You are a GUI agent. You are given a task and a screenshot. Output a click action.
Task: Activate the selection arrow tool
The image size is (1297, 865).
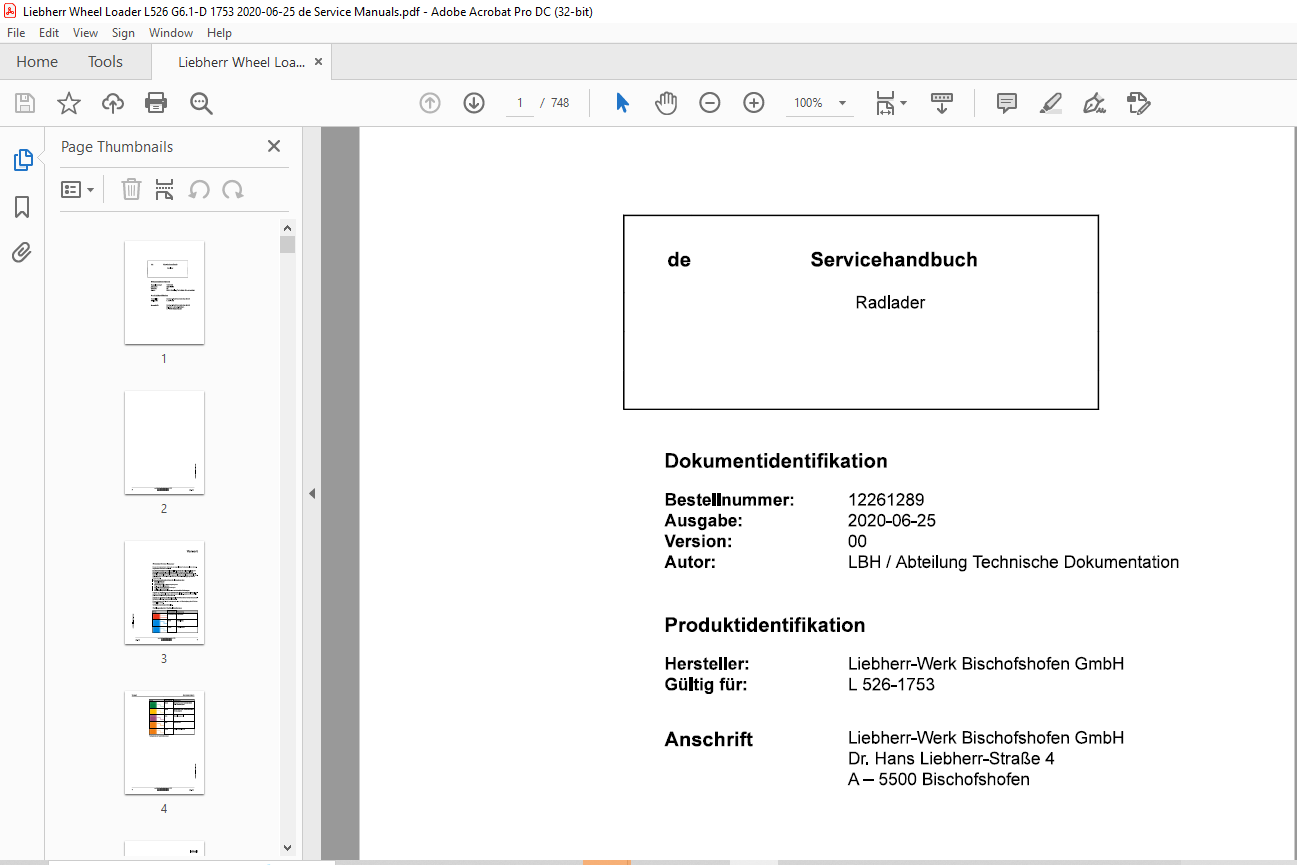[622, 103]
